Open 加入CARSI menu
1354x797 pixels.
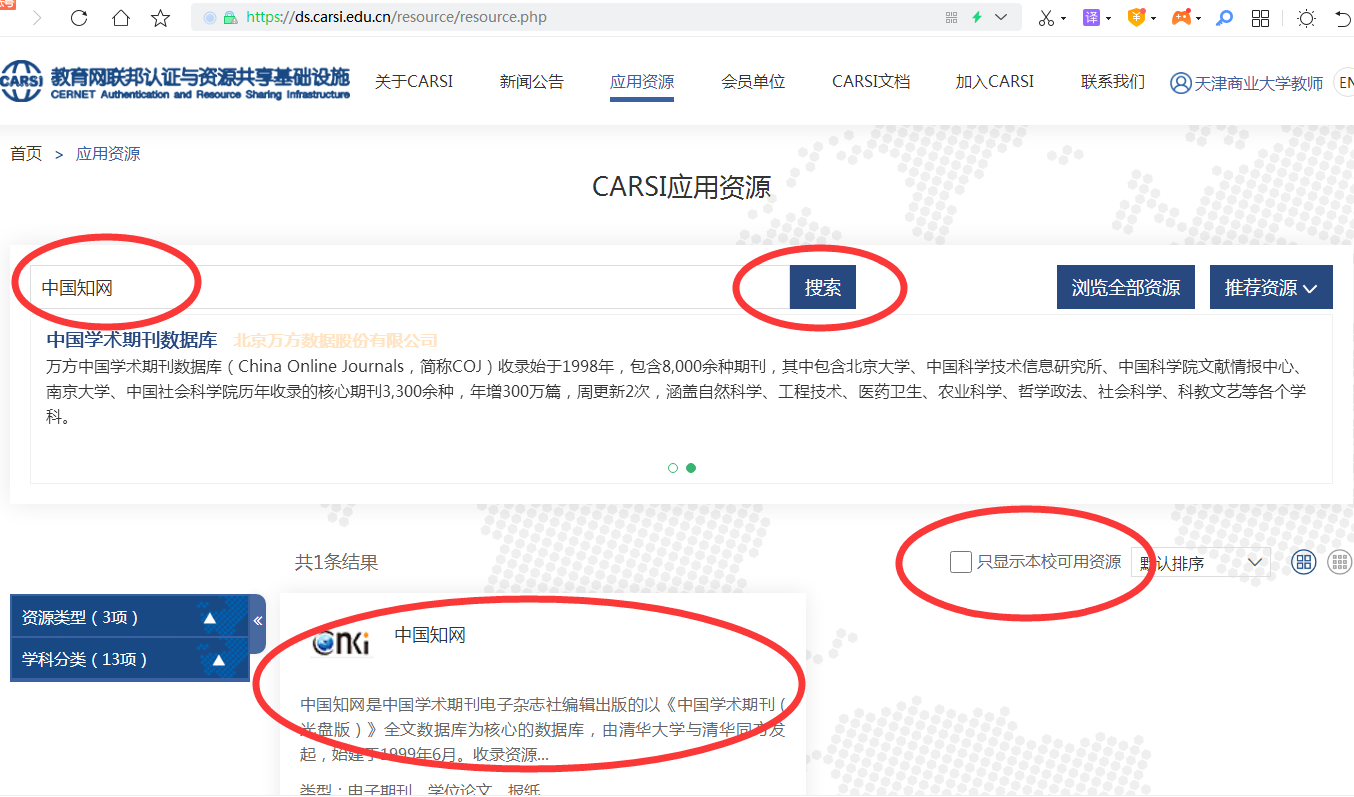[x=995, y=82]
